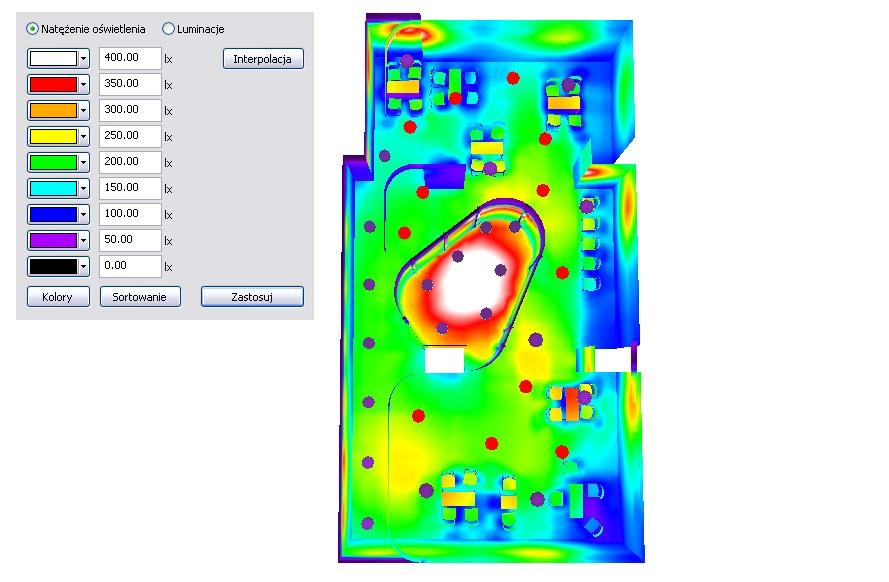Click the Kolory button
Image resolution: width=889 pixels, height=582 pixels.
pyautogui.click(x=58, y=297)
